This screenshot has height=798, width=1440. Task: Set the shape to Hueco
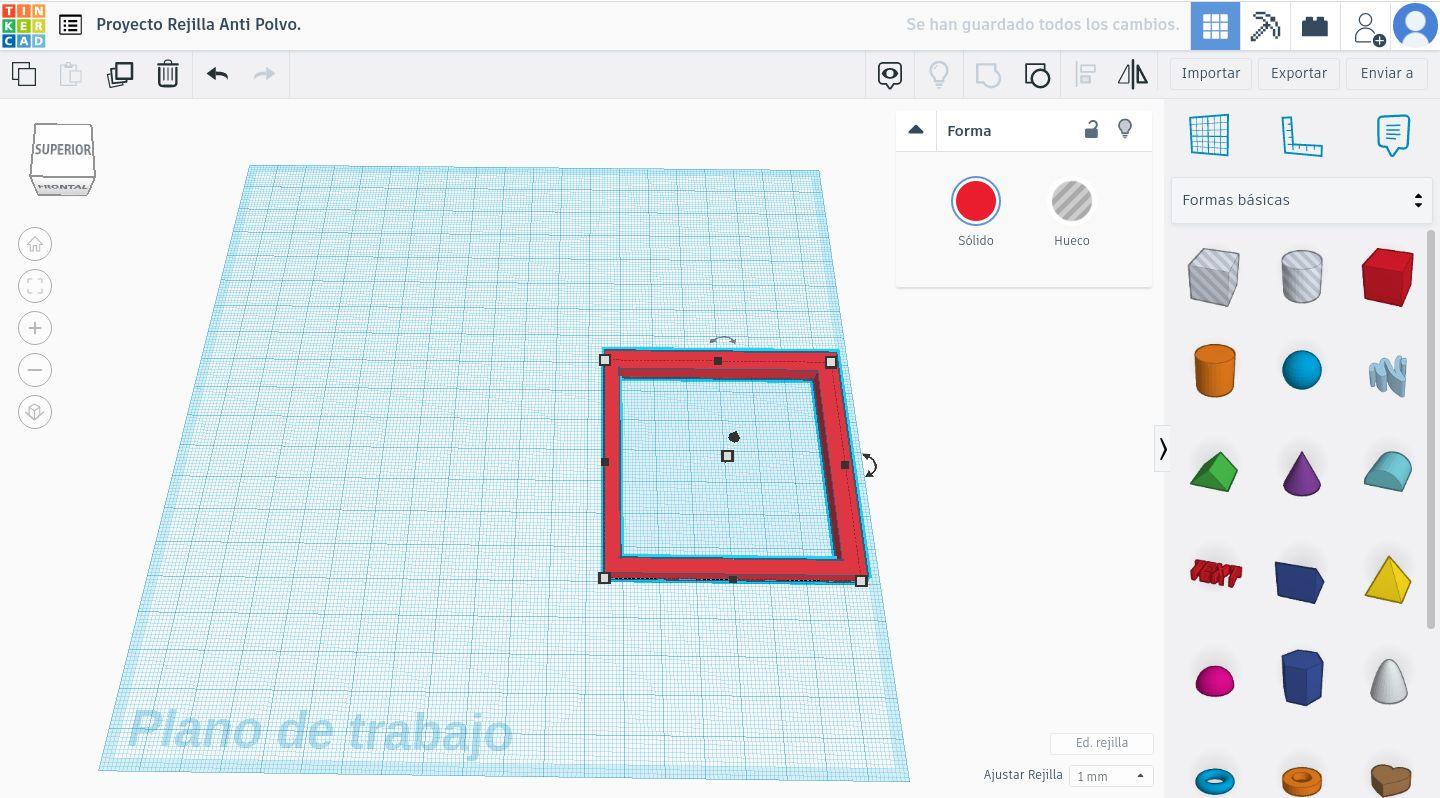click(1071, 201)
